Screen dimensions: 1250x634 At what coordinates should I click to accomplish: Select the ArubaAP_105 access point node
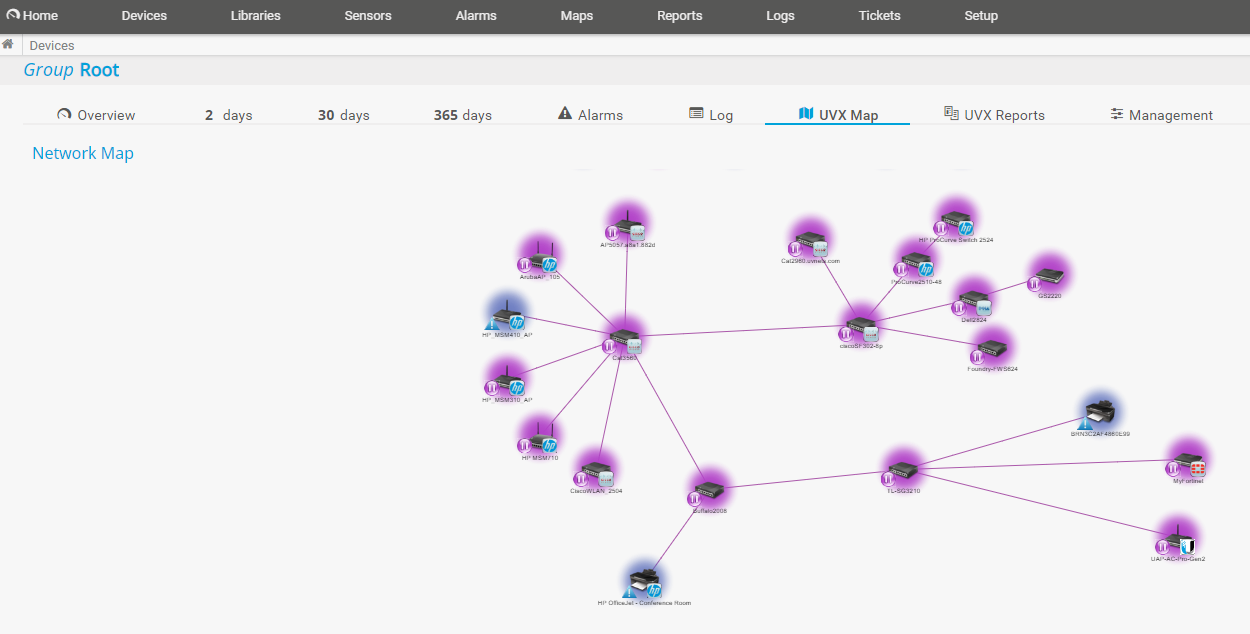[539, 256]
